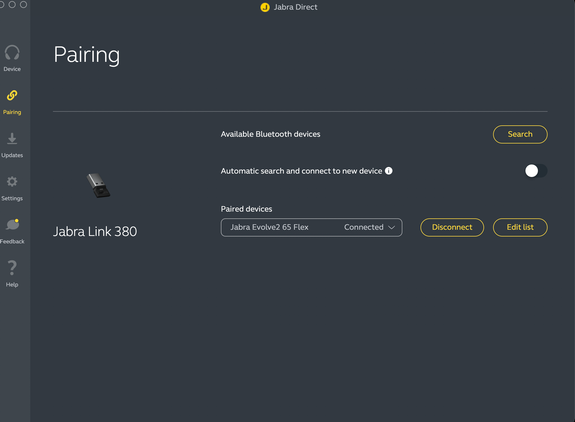Click the Jabra Link 380 device name
This screenshot has height=422, width=575.
(95, 231)
